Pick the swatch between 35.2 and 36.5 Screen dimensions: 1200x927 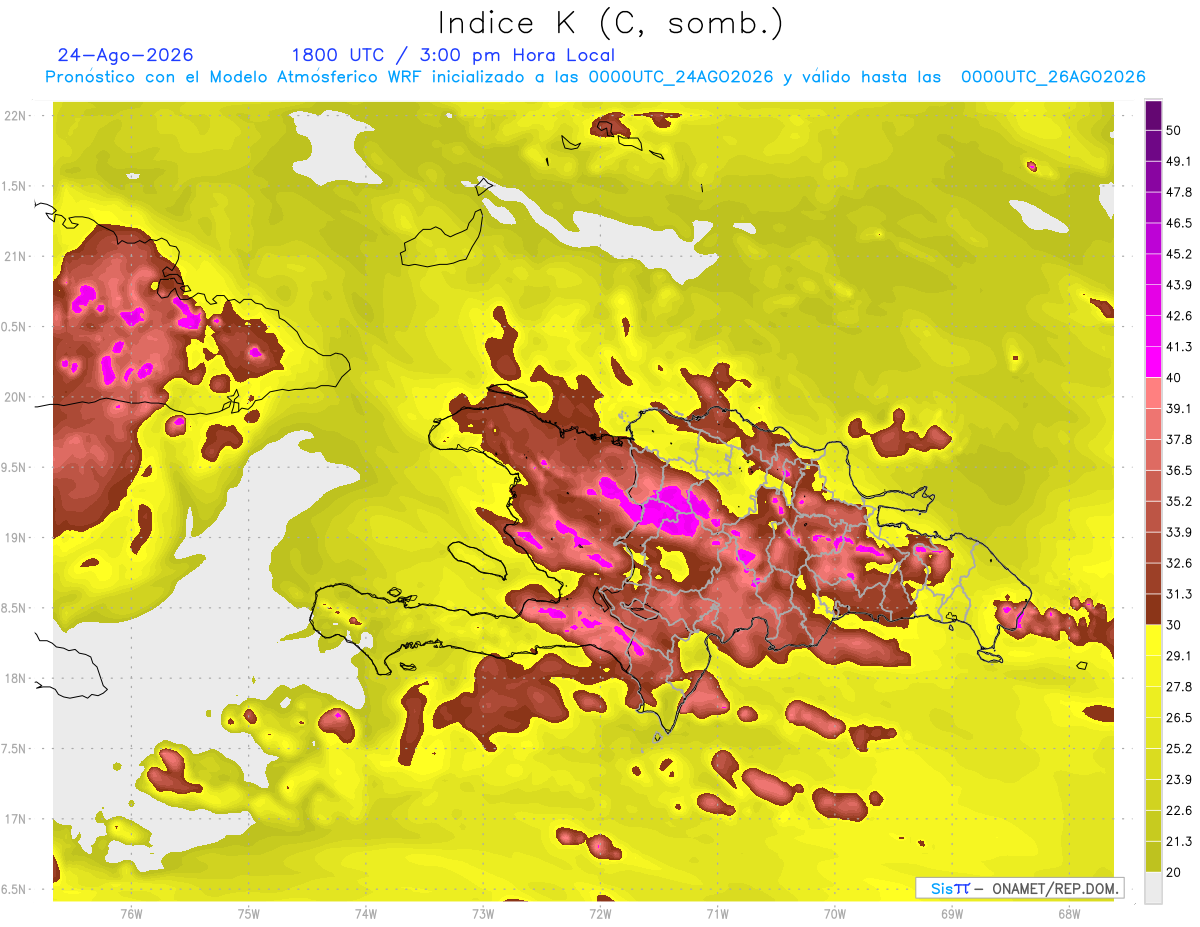coord(1153,486)
